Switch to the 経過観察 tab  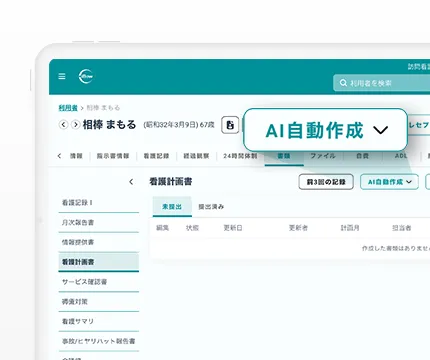(196, 156)
